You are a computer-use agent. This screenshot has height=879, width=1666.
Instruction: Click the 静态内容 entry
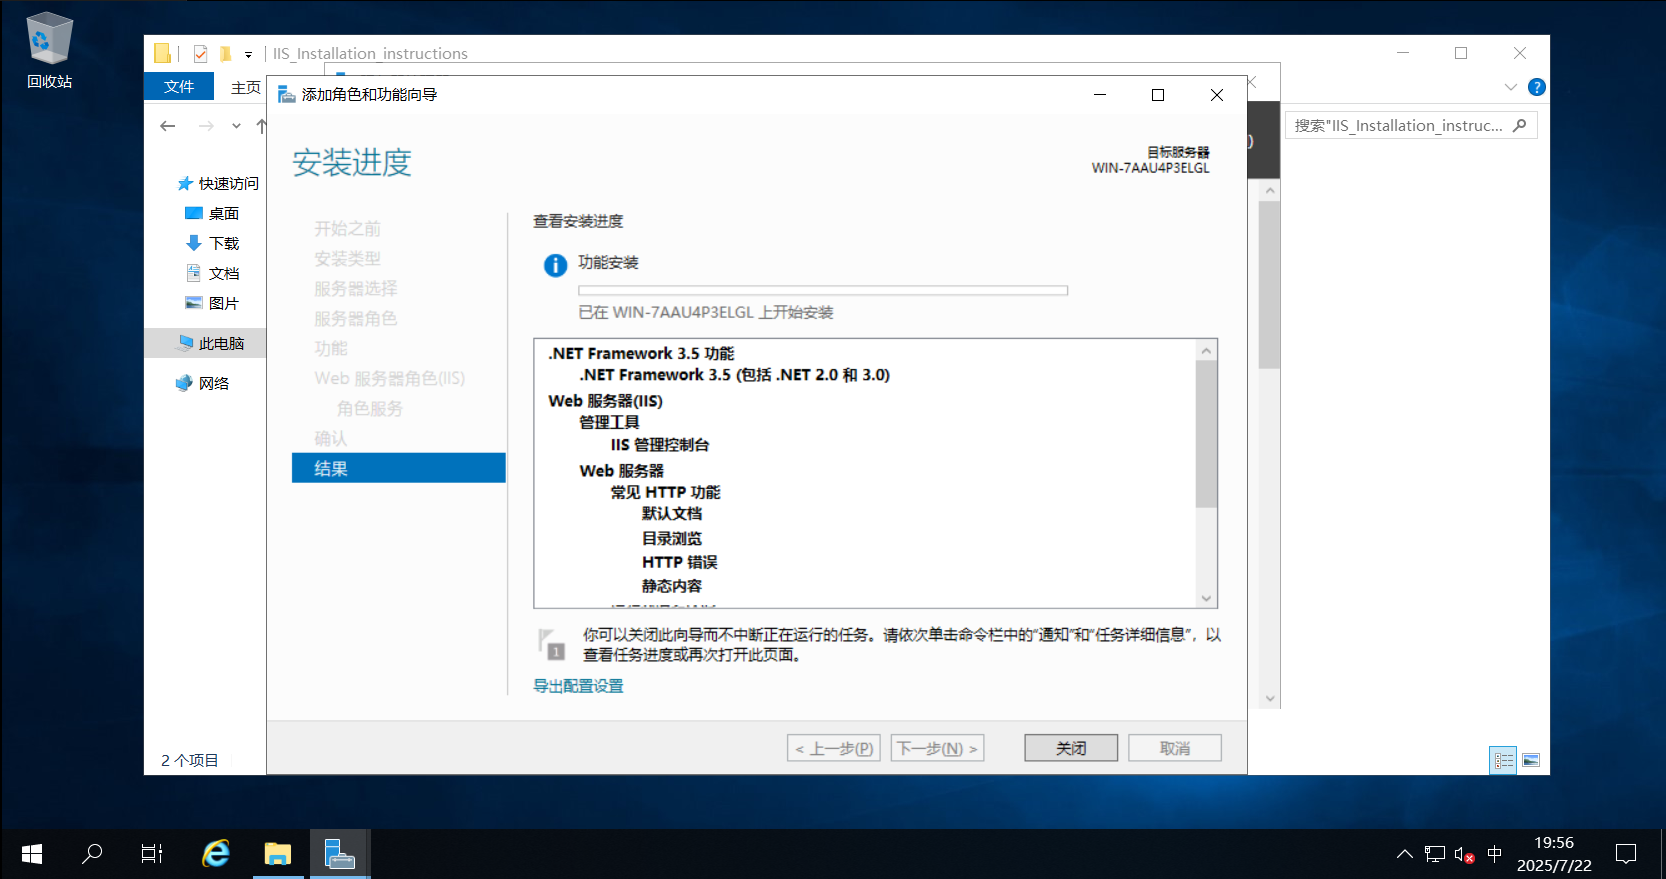pos(672,586)
